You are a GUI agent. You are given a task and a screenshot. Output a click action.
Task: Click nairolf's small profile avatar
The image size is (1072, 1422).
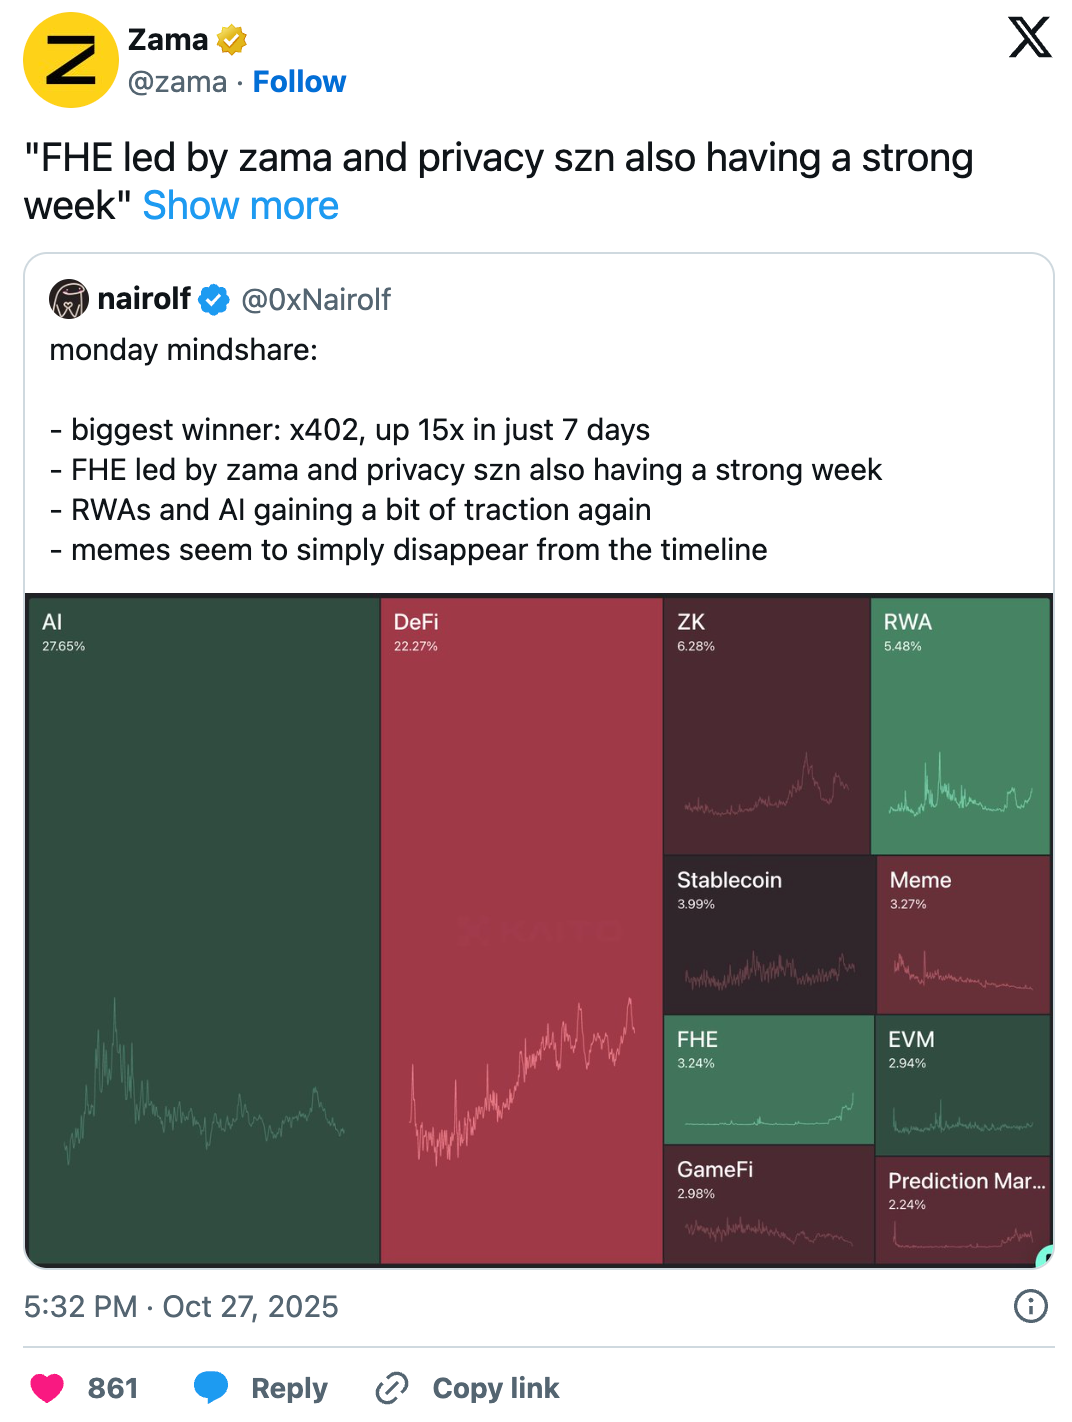[x=69, y=299]
